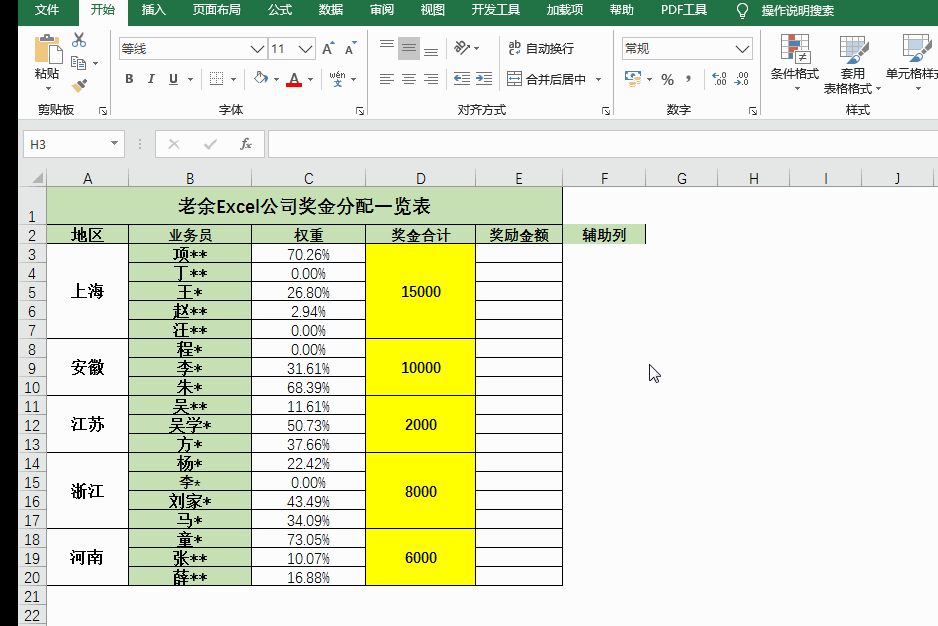The width and height of the screenshot is (938, 626).
Task: Switch to the 插入 tab
Action: tap(154, 10)
